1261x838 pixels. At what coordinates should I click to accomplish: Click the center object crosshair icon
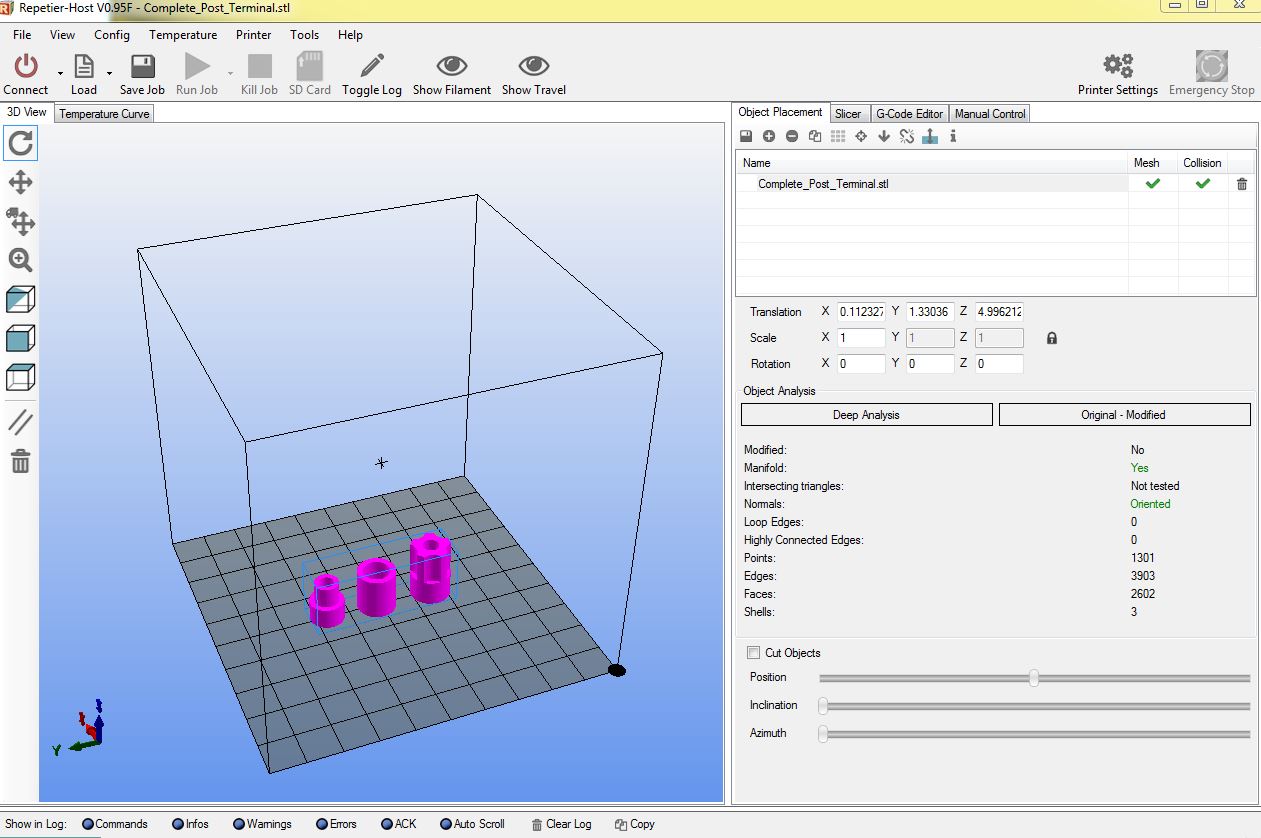coord(861,136)
